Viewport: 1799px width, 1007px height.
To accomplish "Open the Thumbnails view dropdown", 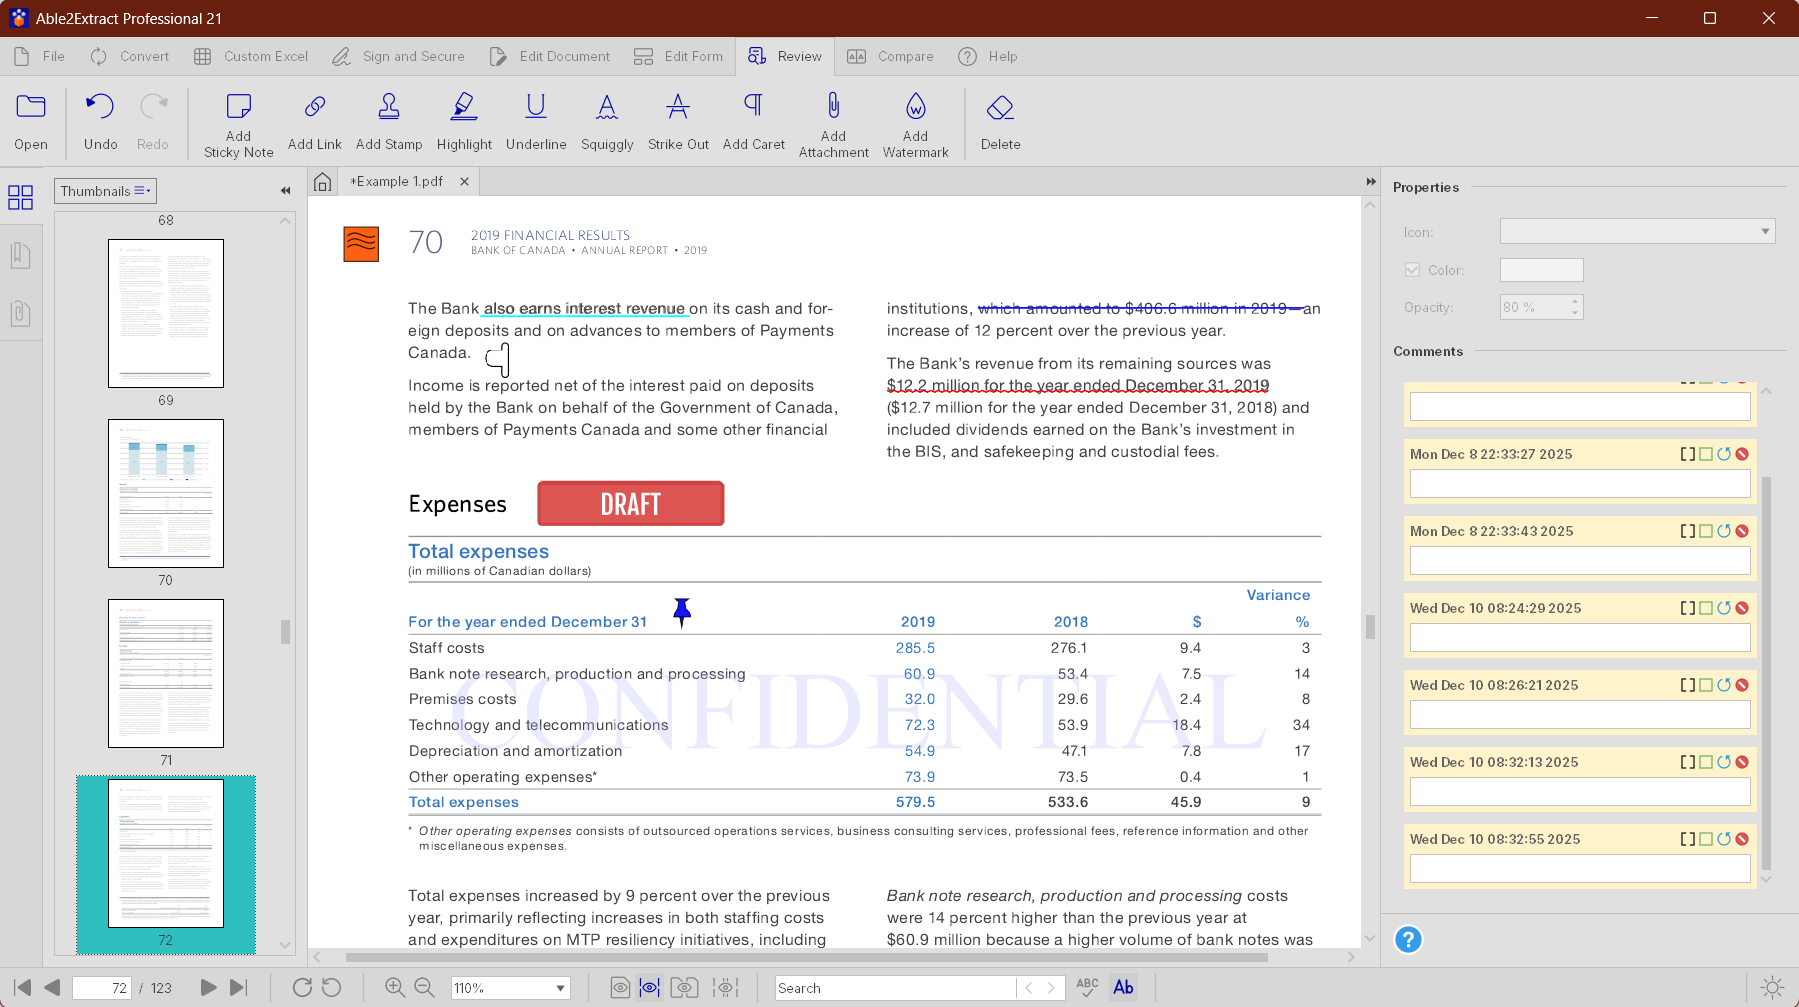I will (105, 191).
